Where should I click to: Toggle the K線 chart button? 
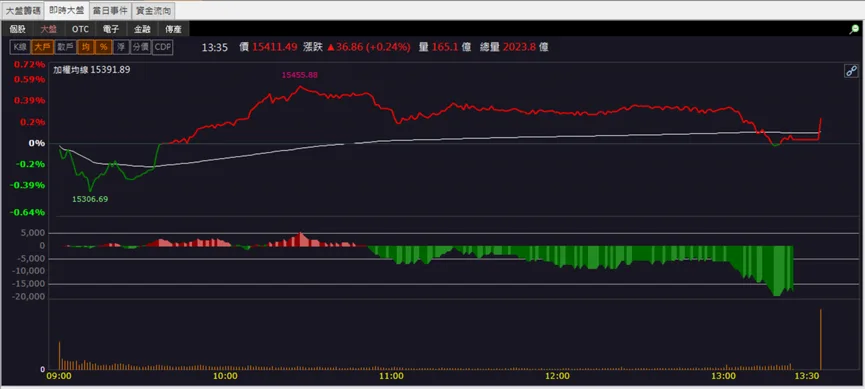pos(20,47)
